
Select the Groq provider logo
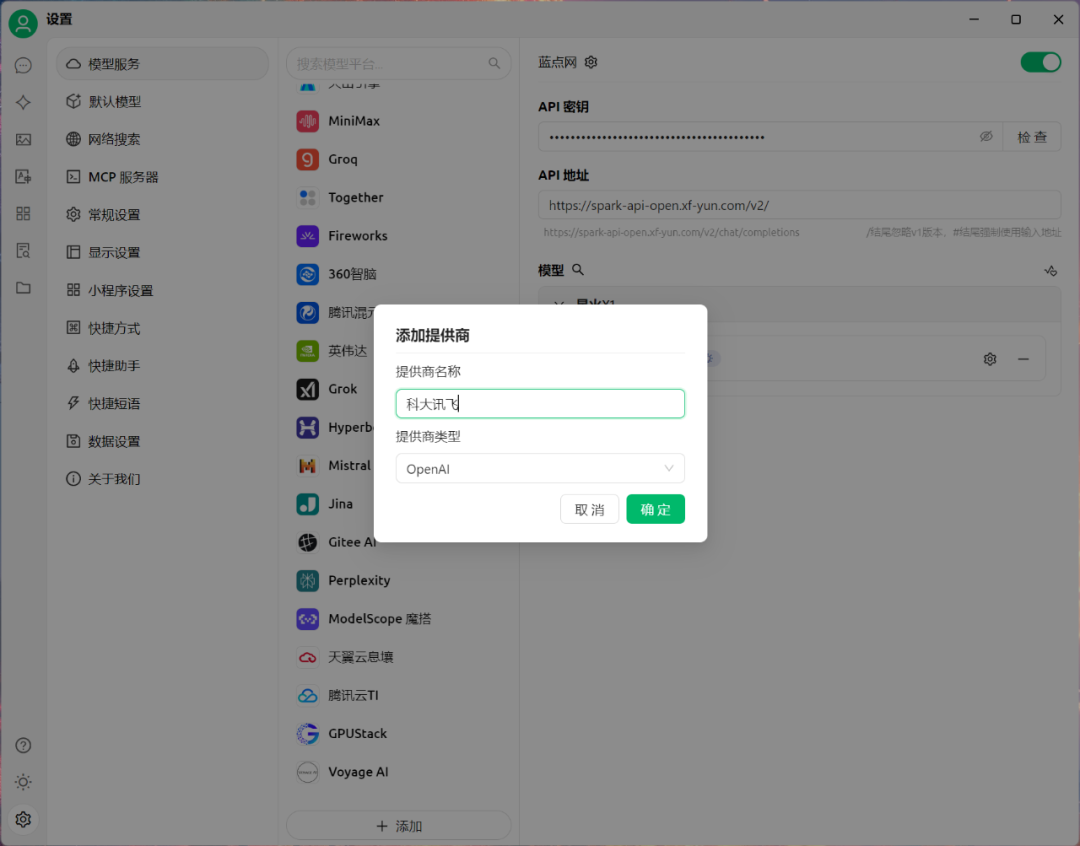308,160
